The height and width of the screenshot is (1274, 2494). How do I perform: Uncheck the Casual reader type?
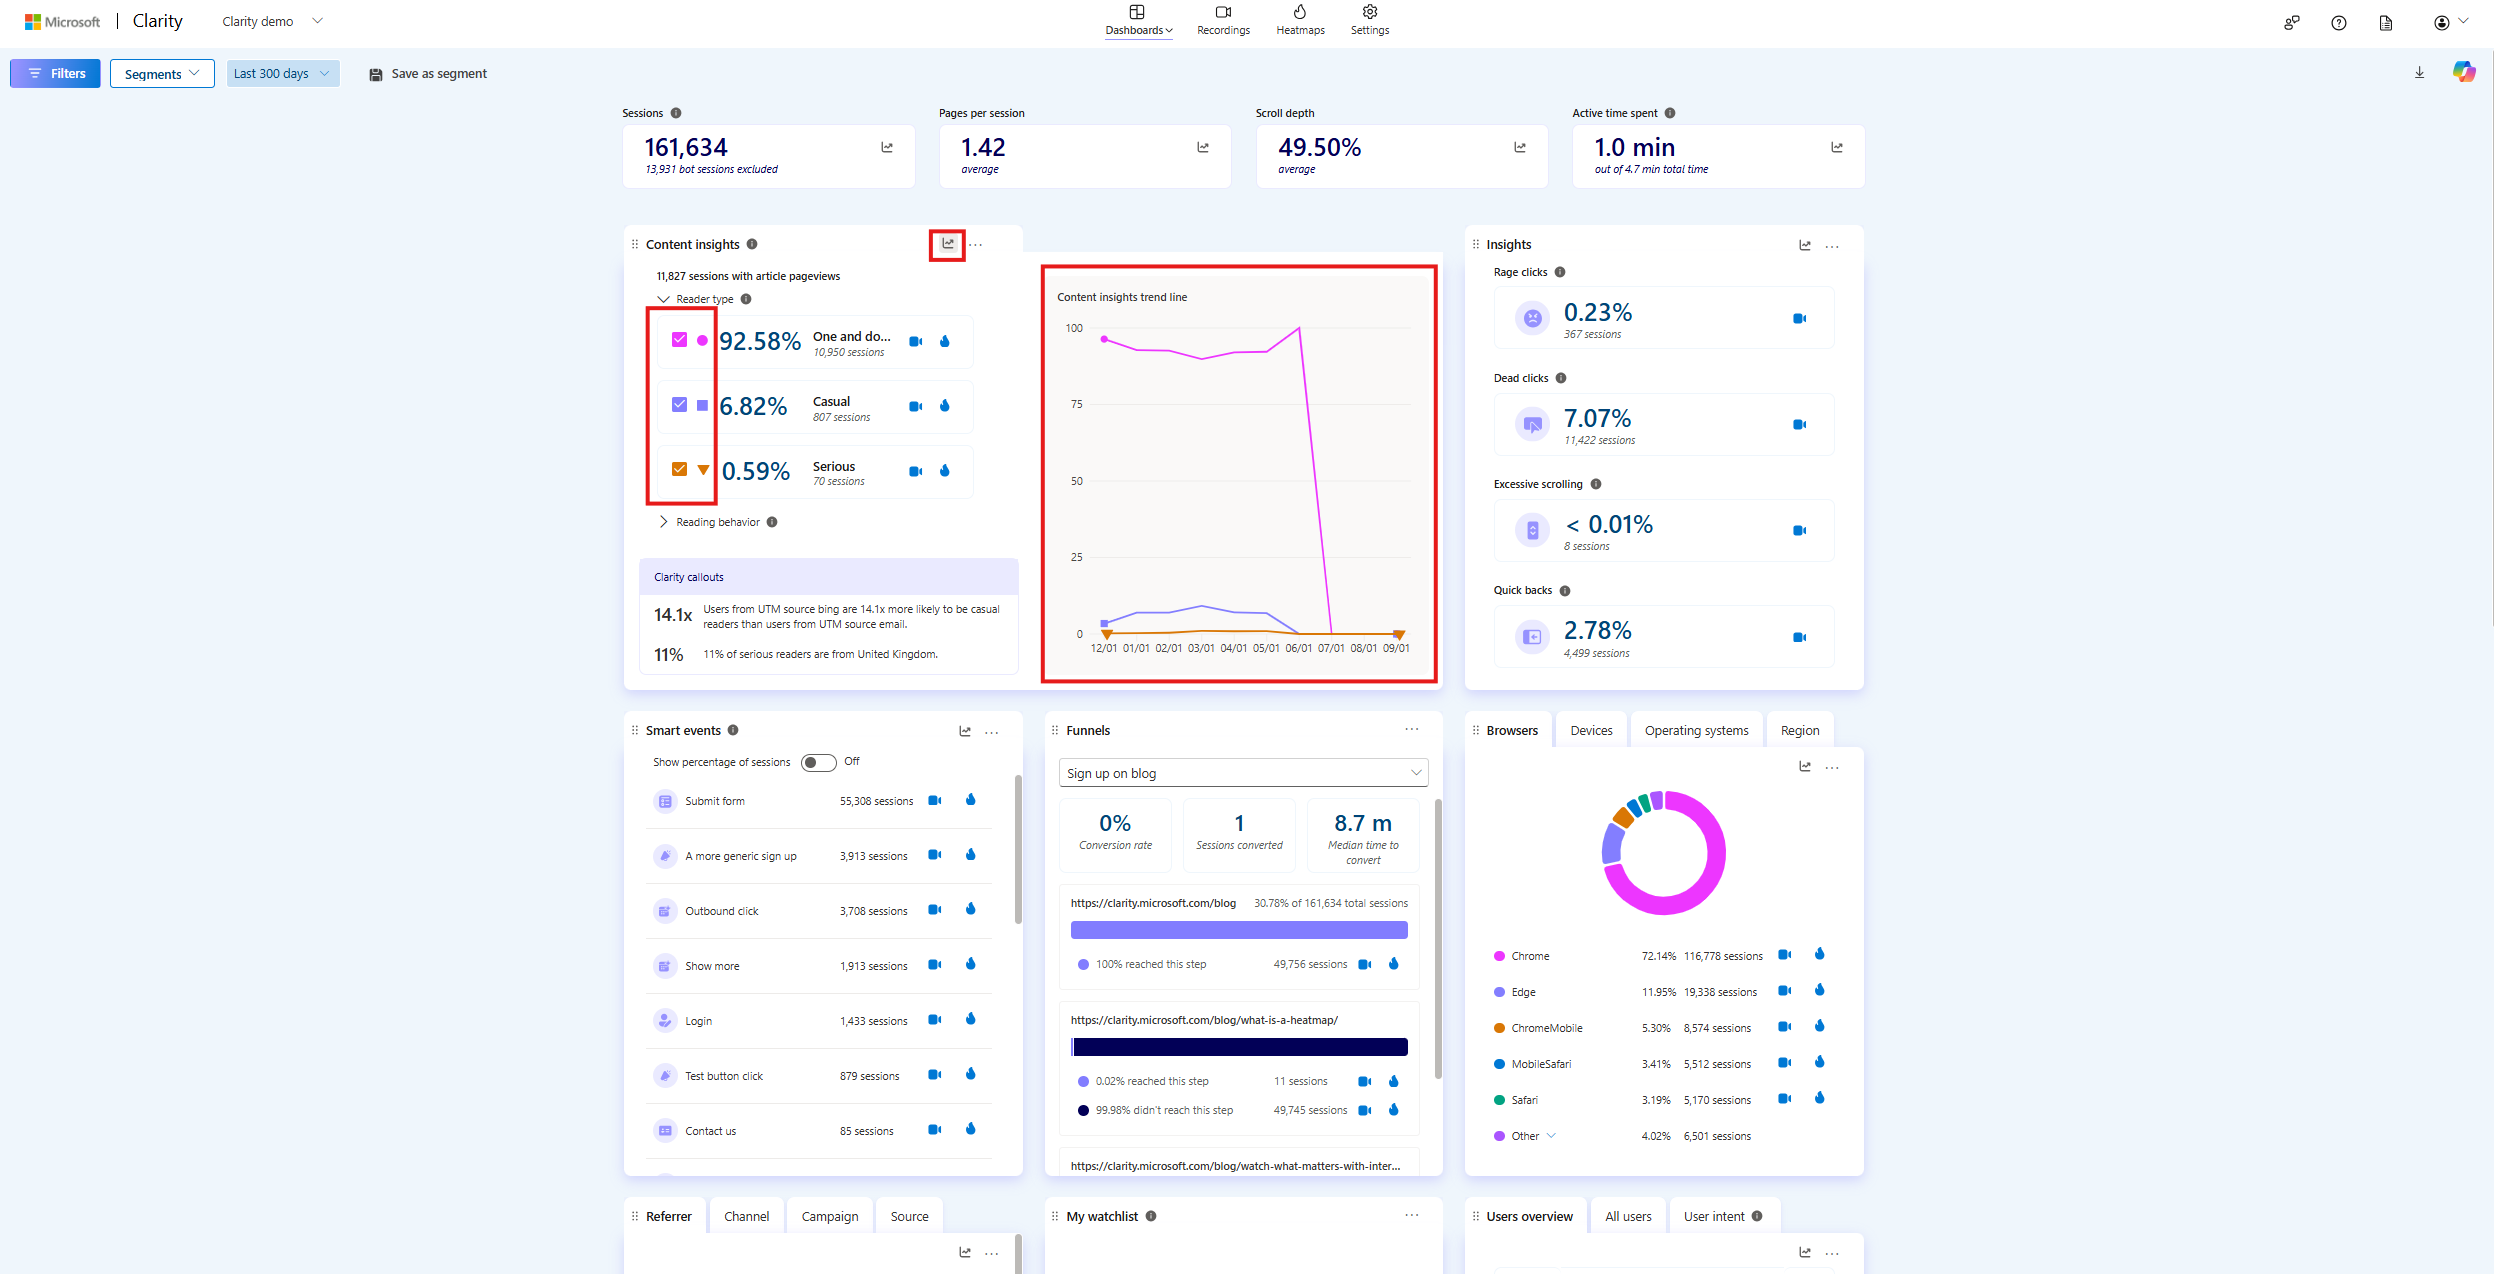[x=678, y=404]
